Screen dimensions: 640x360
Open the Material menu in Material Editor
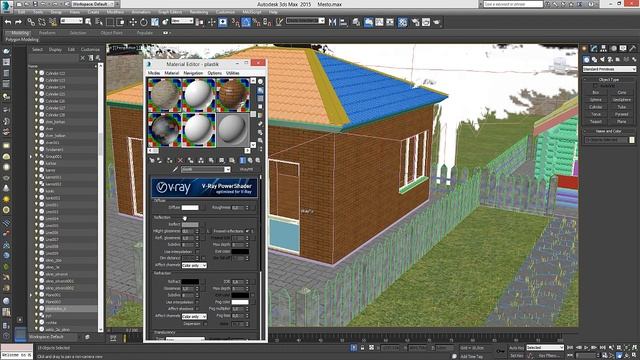tap(172, 73)
